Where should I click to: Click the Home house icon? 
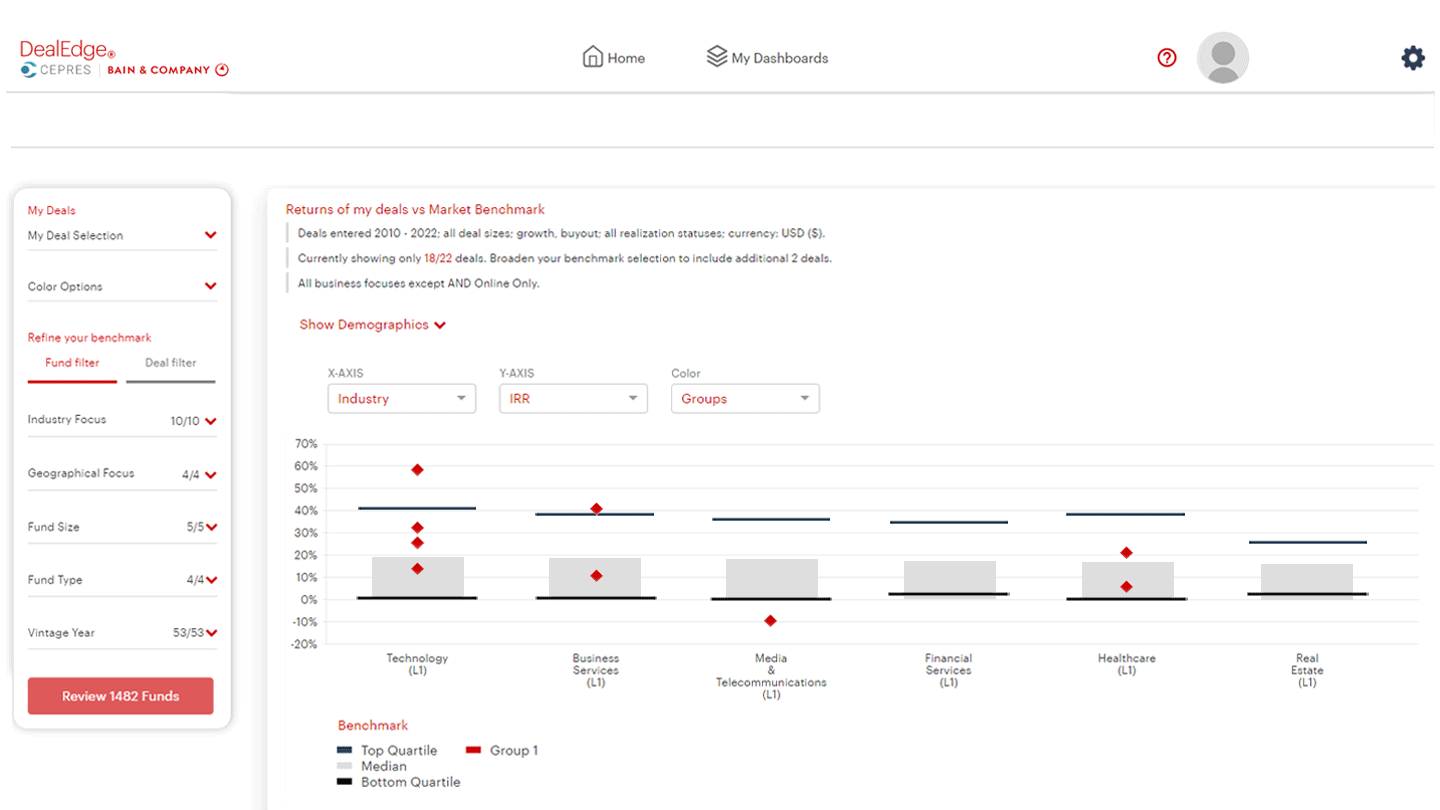coord(593,57)
